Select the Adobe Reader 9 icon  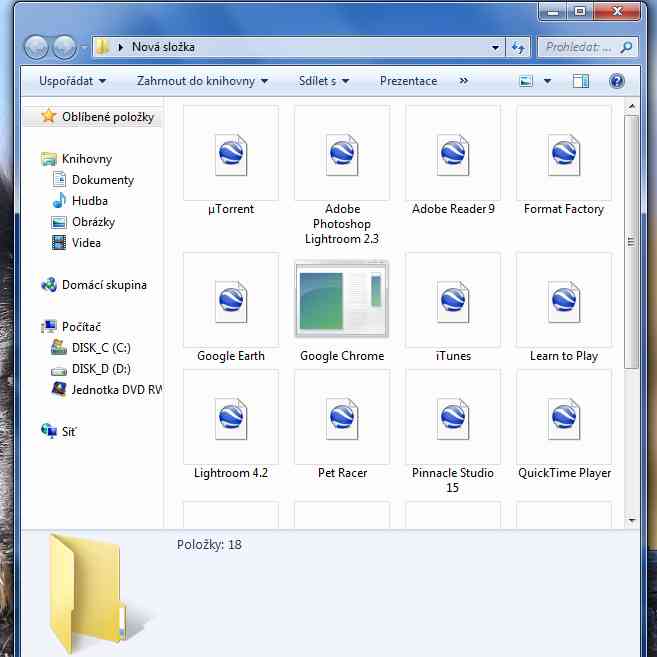pyautogui.click(x=453, y=154)
